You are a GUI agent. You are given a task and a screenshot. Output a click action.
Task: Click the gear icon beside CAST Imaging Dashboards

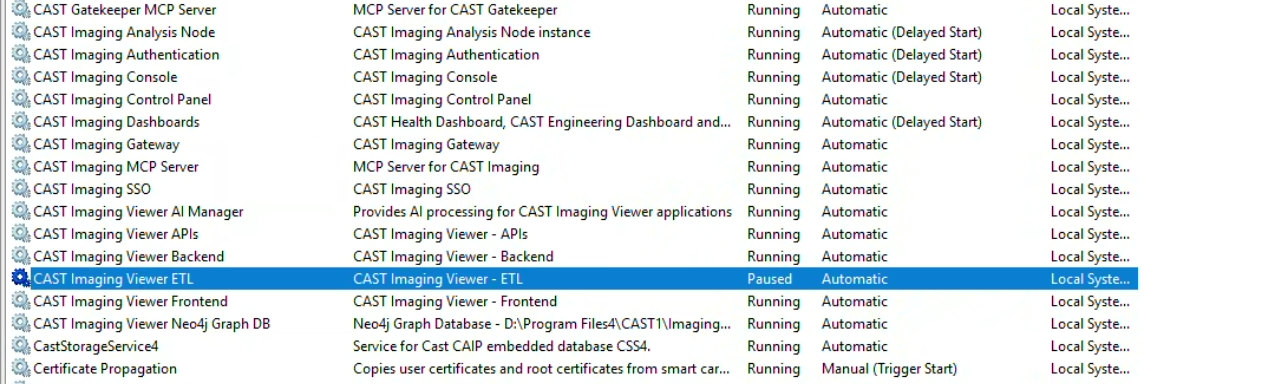click(x=20, y=122)
